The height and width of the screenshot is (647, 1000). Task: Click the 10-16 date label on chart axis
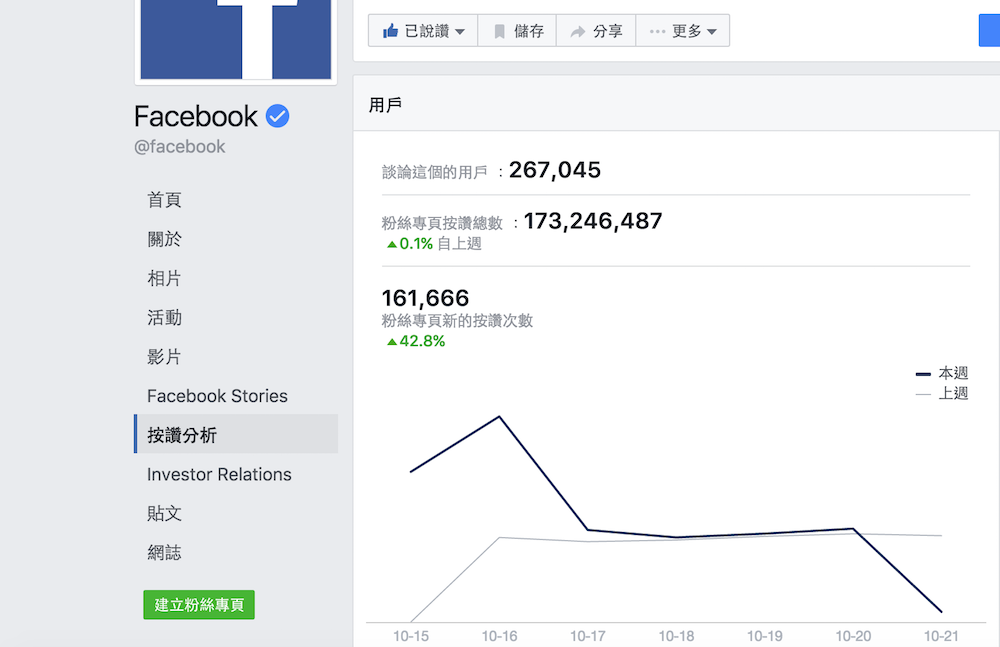click(x=499, y=636)
